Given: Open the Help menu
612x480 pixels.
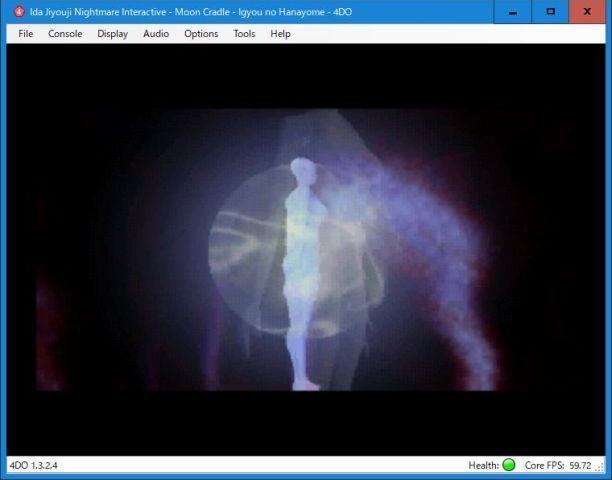Looking at the screenshot, I should 280,34.
